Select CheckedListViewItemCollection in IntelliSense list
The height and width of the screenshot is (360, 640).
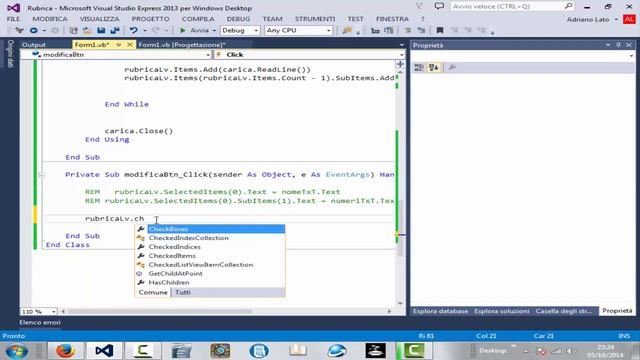pyautogui.click(x=210, y=265)
